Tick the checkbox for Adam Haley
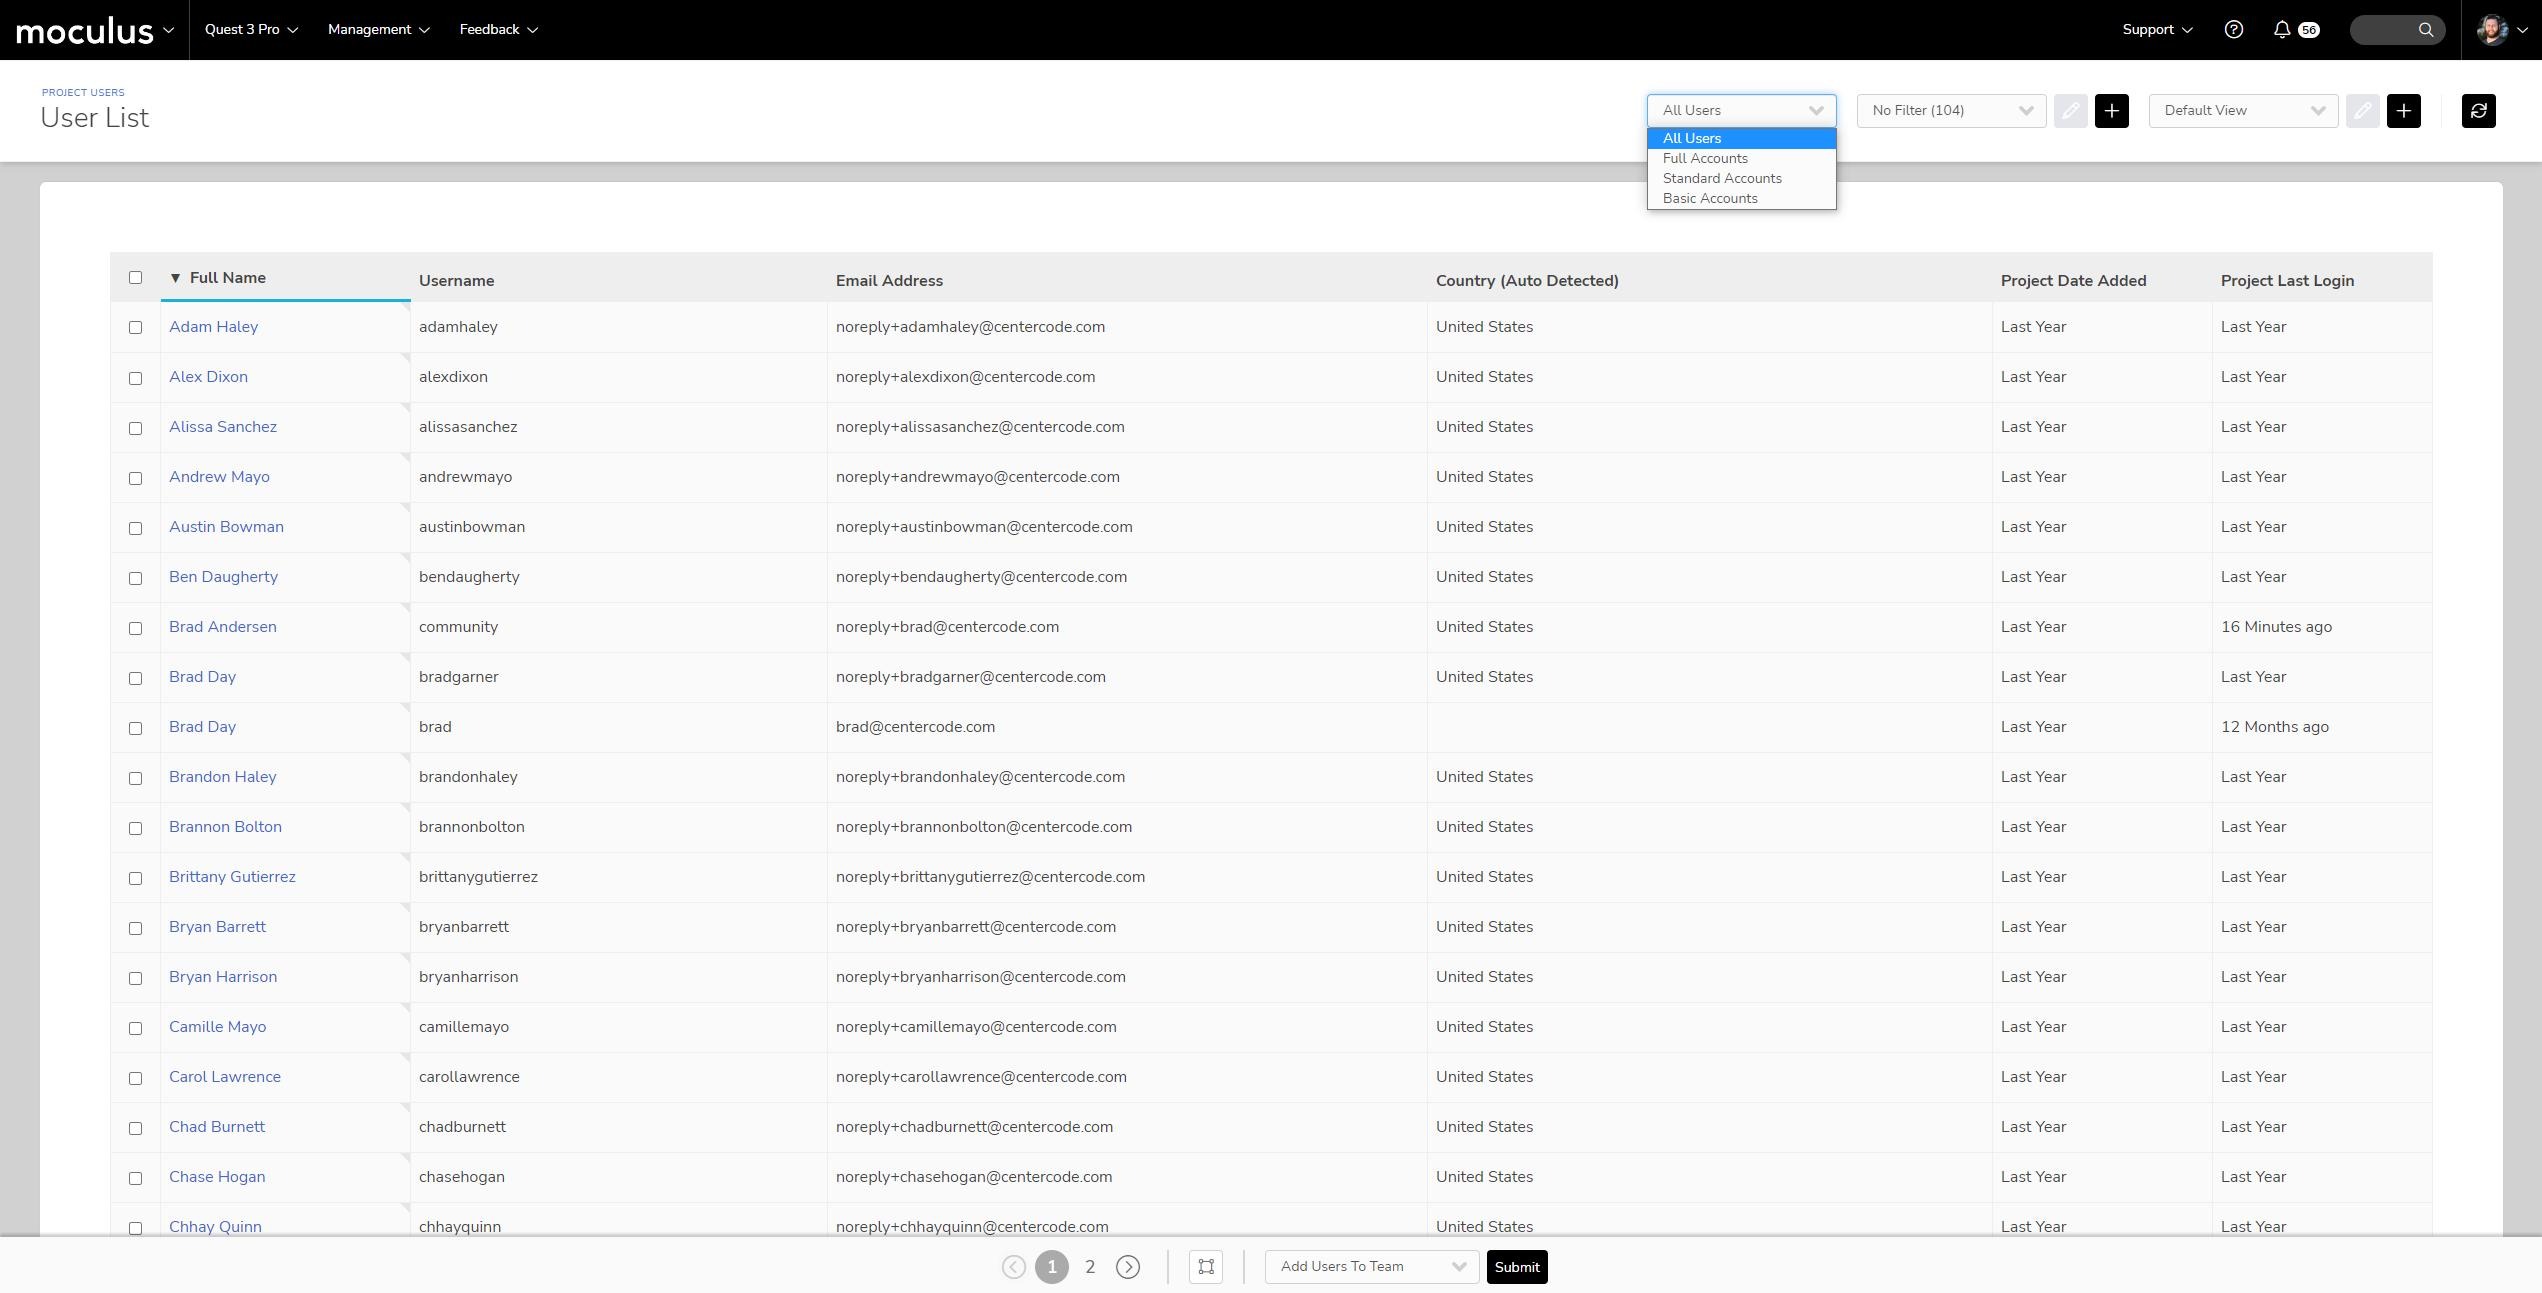Screen dimensions: 2542x1293 coord(136,328)
